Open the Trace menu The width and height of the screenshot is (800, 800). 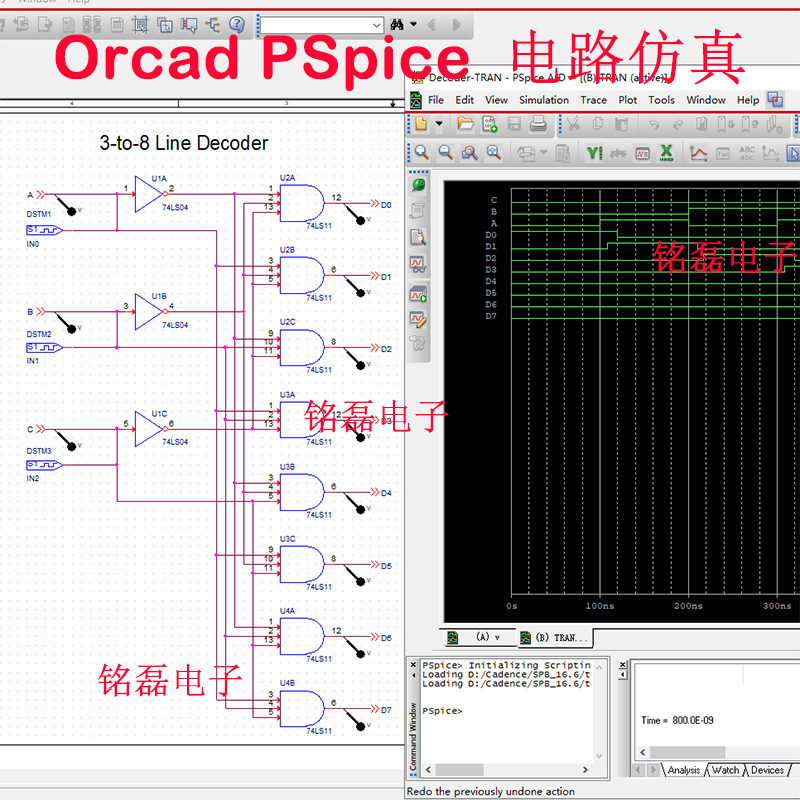point(593,100)
